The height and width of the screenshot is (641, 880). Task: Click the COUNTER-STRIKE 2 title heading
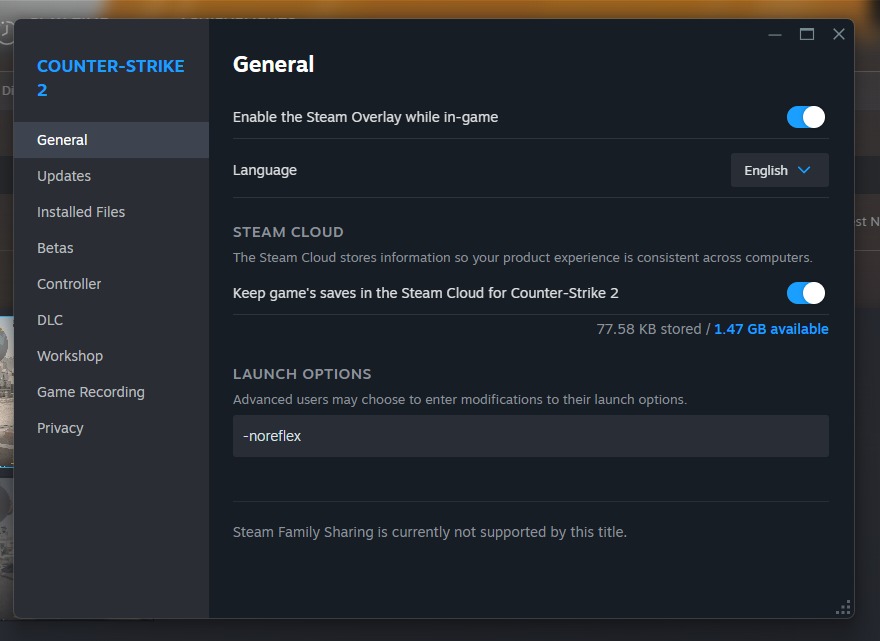coord(111,77)
